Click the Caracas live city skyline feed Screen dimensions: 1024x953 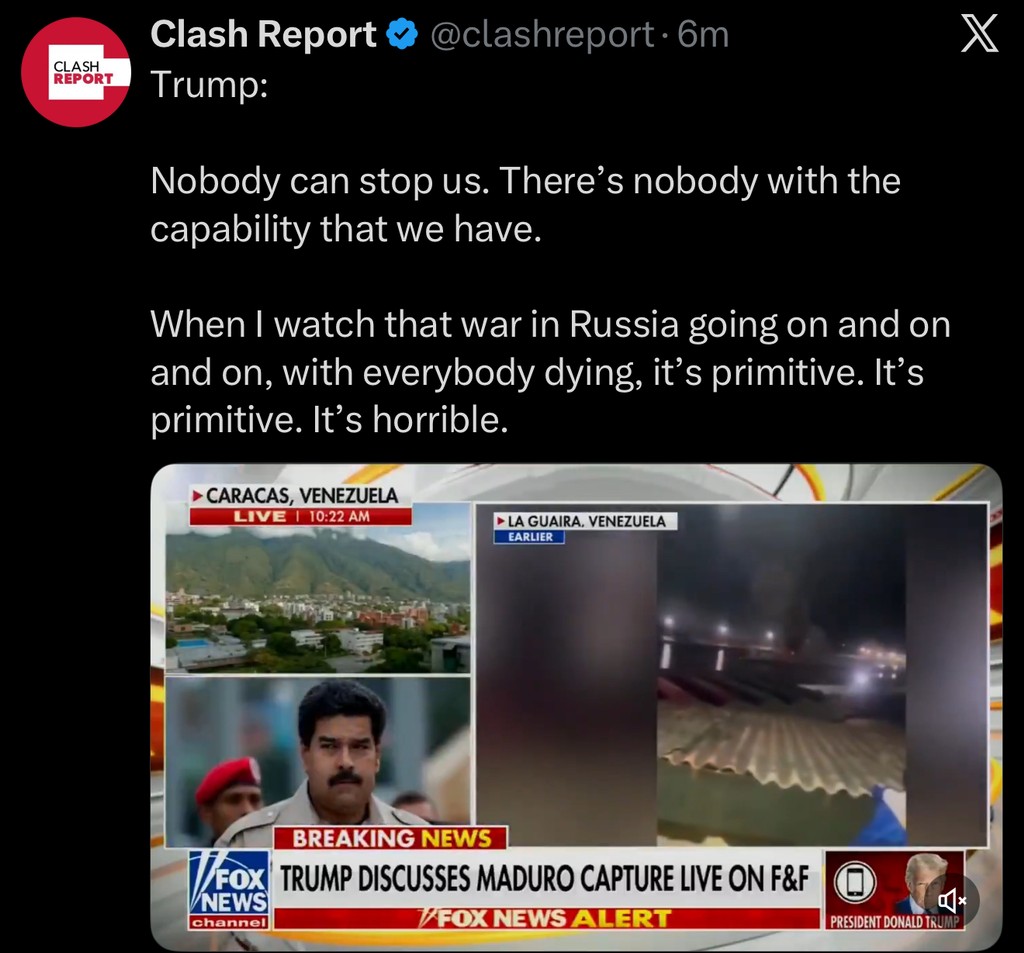(x=317, y=600)
